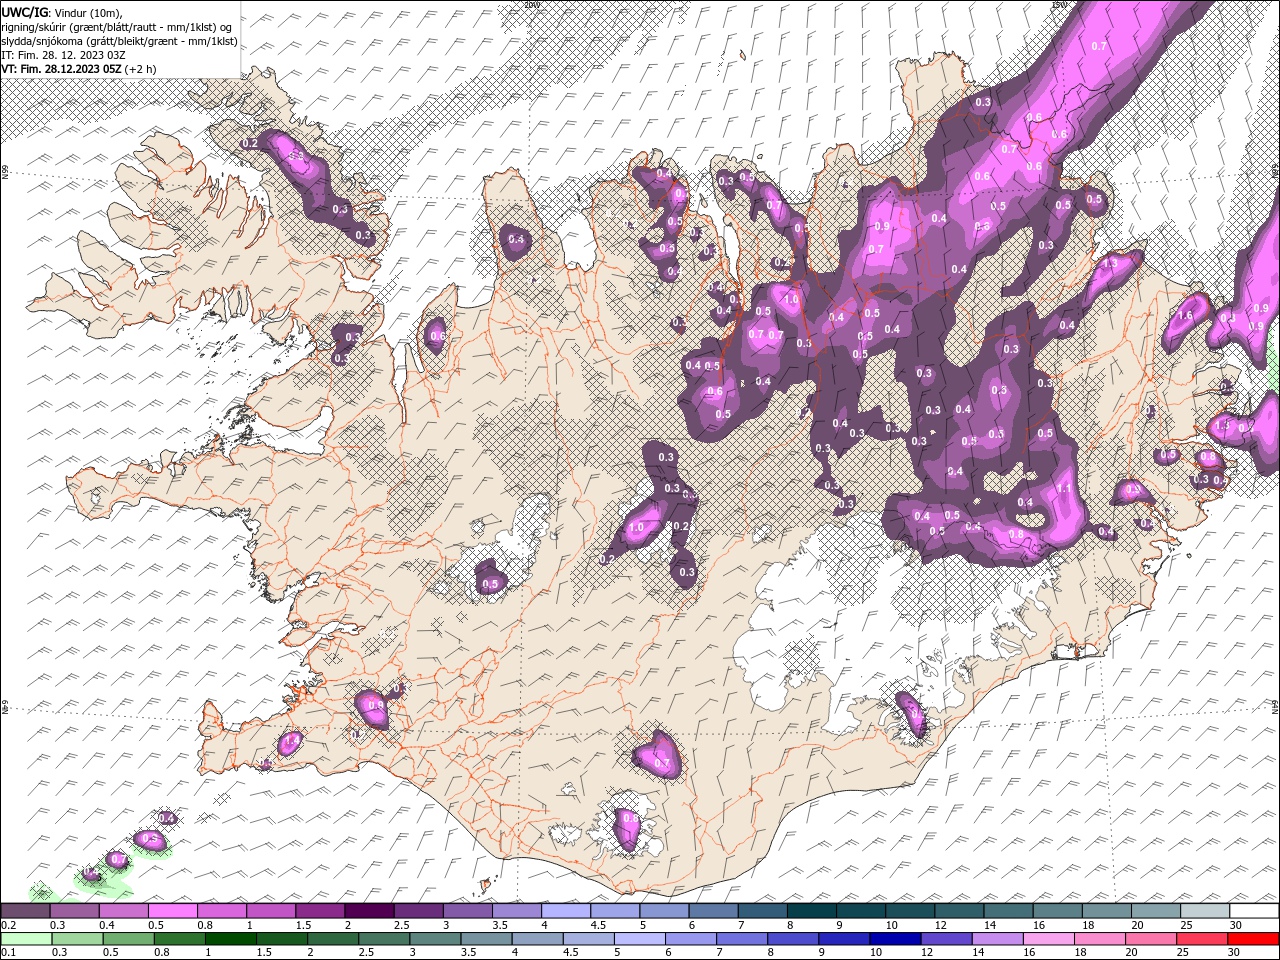Click the '0.1' label under the rain scale

click(9, 953)
